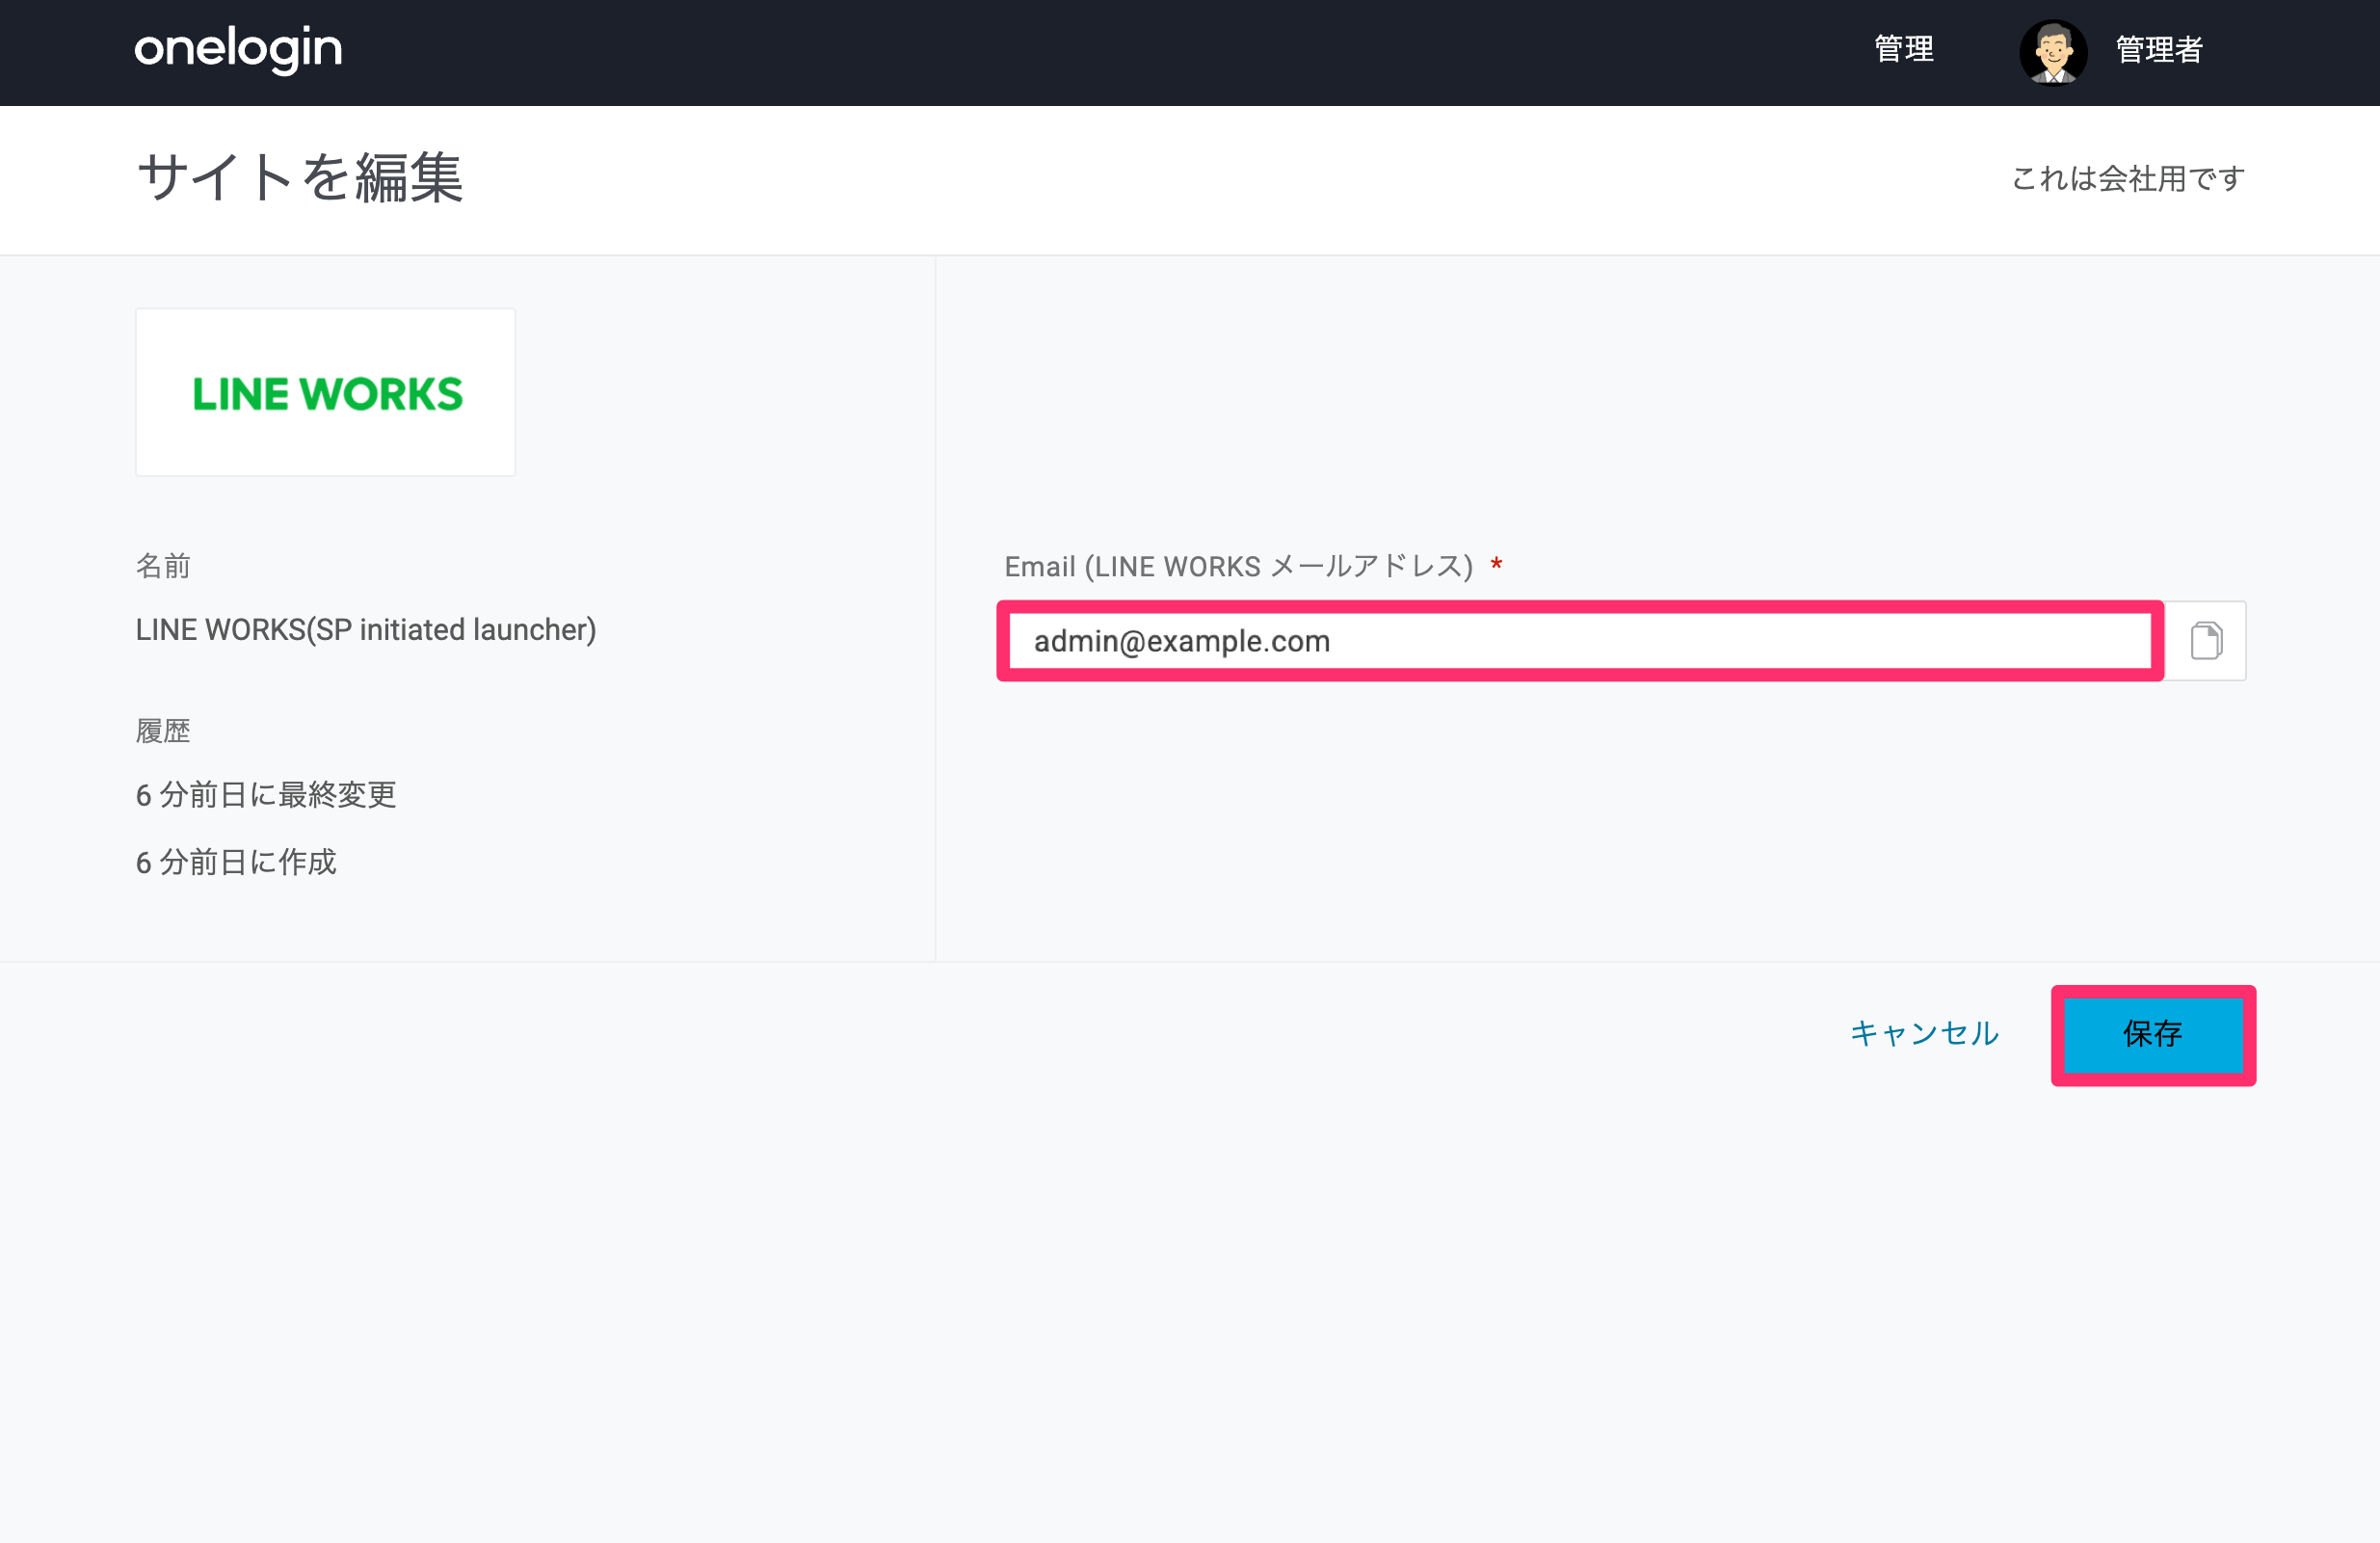2380x1543 pixels.
Task: Click the LINE WORKS logo thumbnail
Action: tap(326, 392)
